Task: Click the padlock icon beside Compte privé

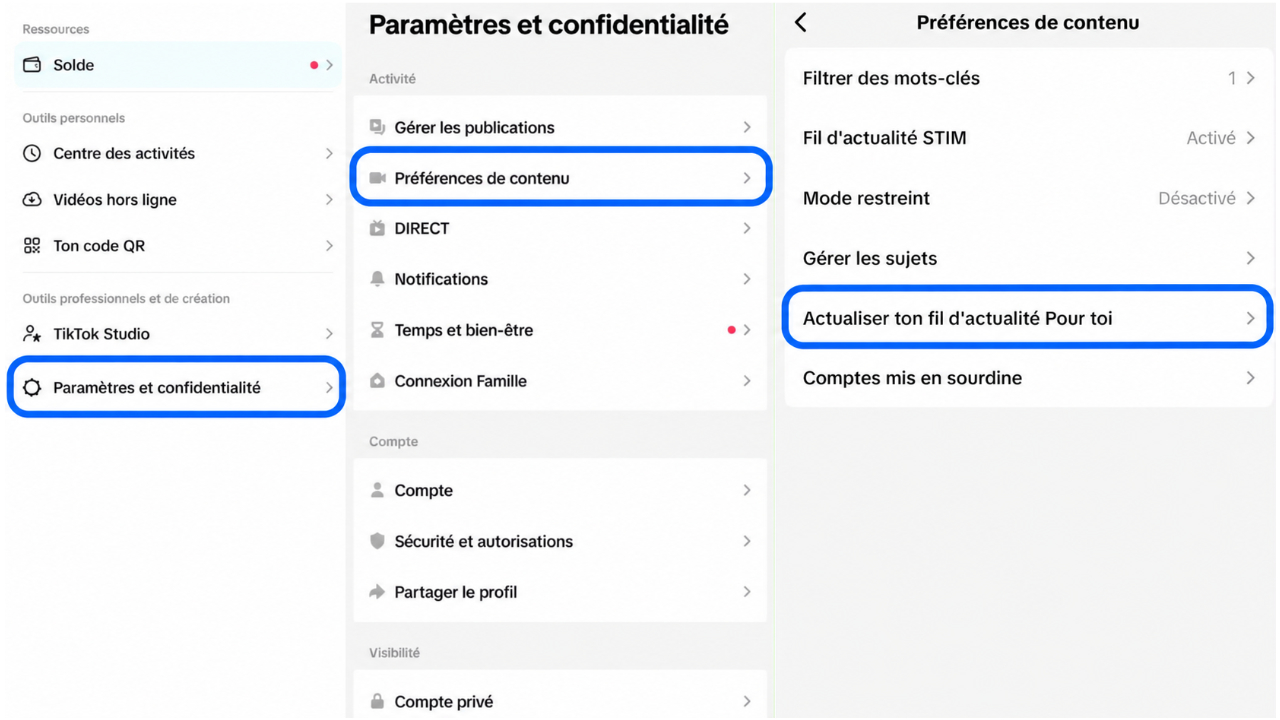Action: point(377,701)
